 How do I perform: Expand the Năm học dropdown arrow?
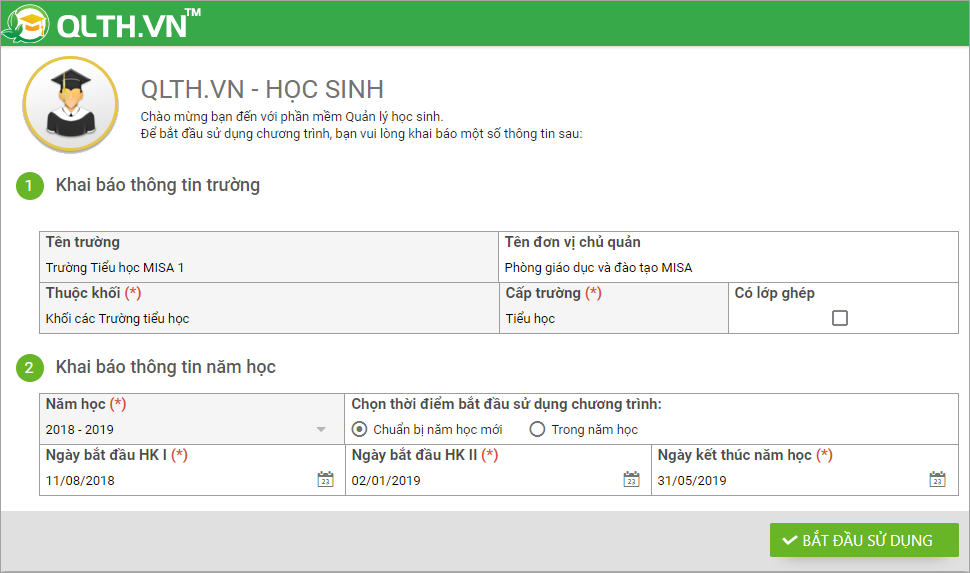[321, 429]
